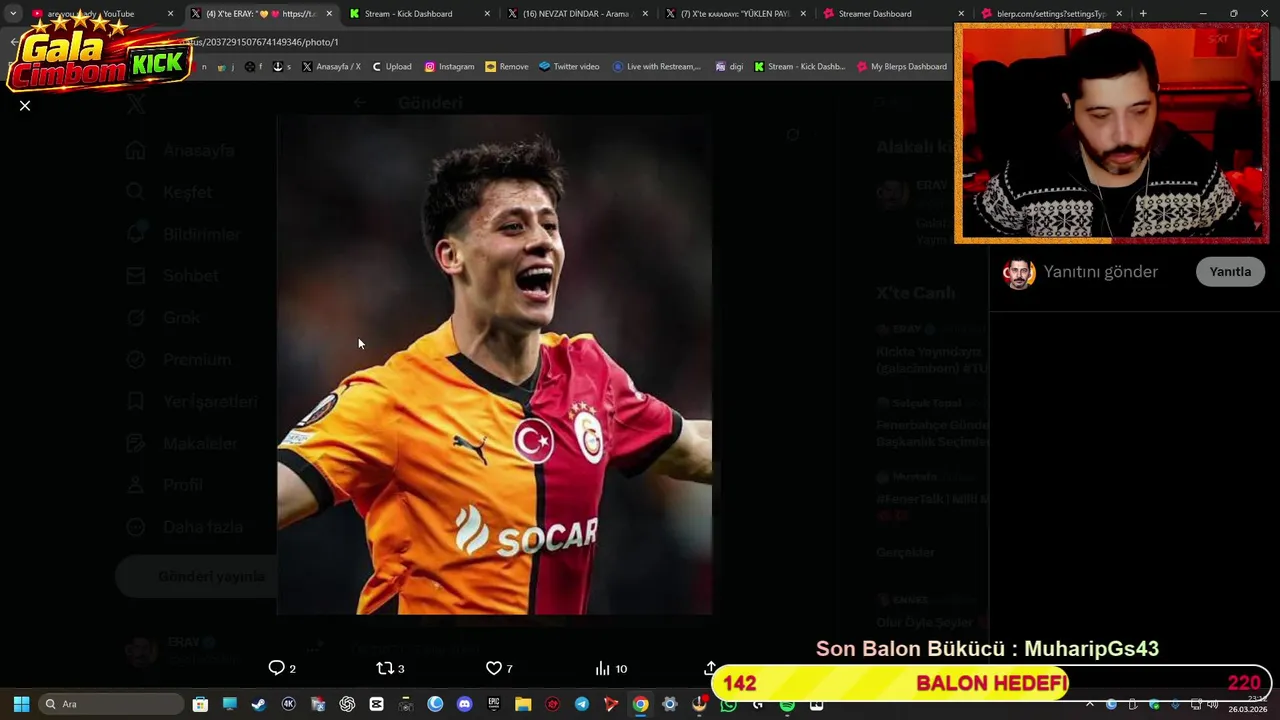Switch to the 'YÜKLEN PAYI' X tab
Image resolution: width=1280 pixels, height=720 pixels.
736,14
